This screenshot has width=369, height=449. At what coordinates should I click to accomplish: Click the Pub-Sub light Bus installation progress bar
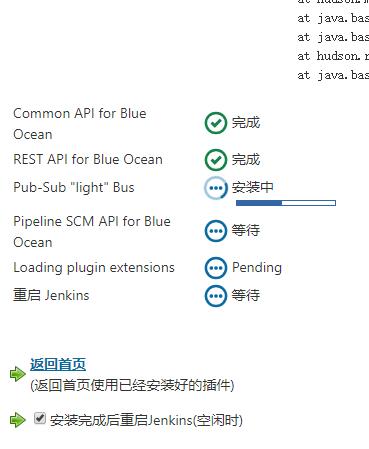(286, 203)
